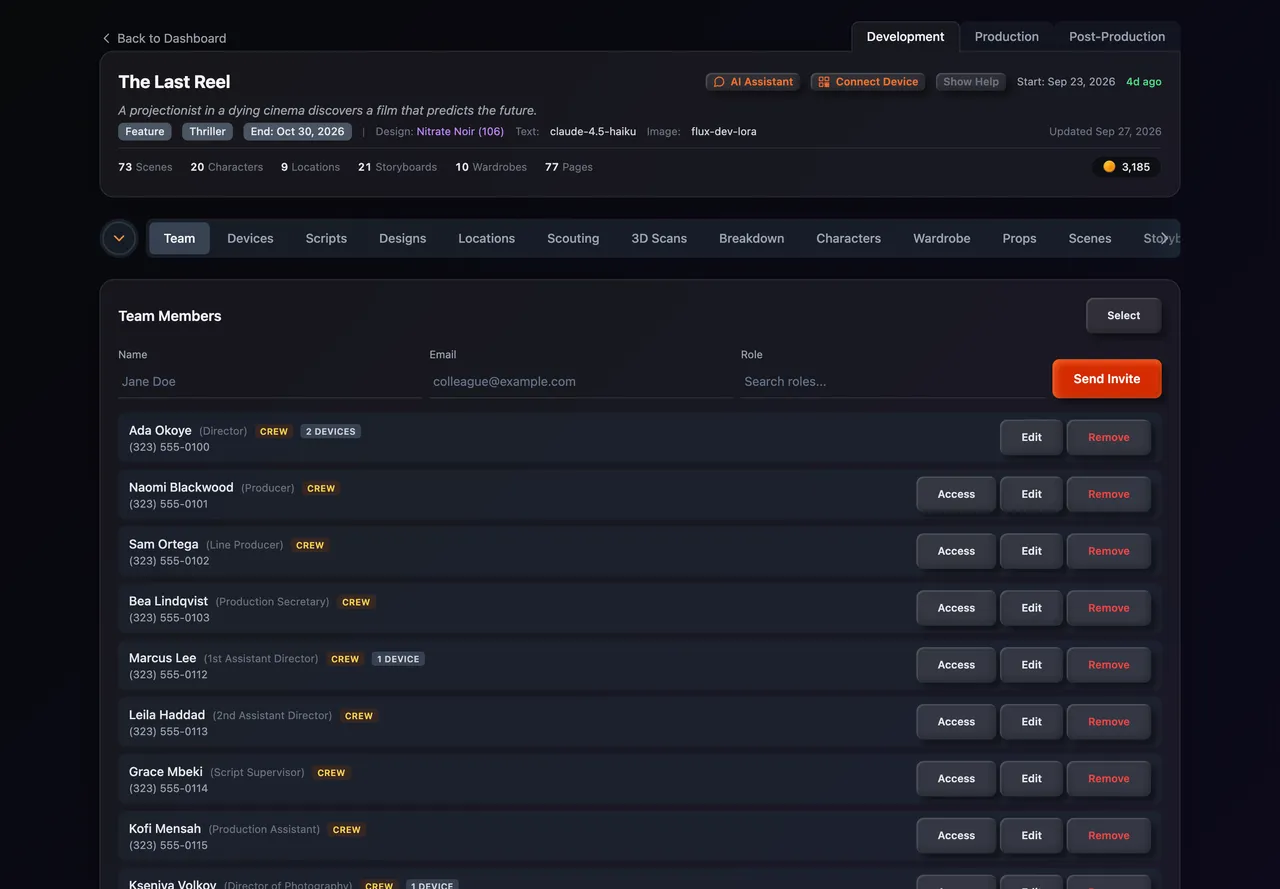The width and height of the screenshot is (1280, 889).
Task: Click the Name input field
Action: [x=269, y=382]
